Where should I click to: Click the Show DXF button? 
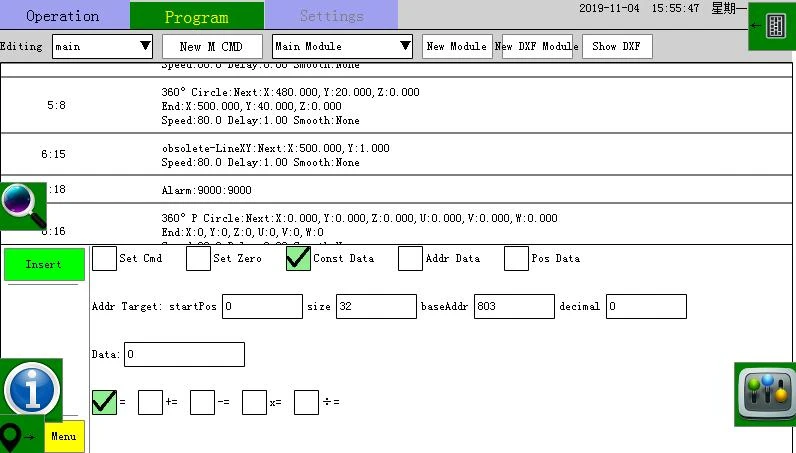(617, 47)
